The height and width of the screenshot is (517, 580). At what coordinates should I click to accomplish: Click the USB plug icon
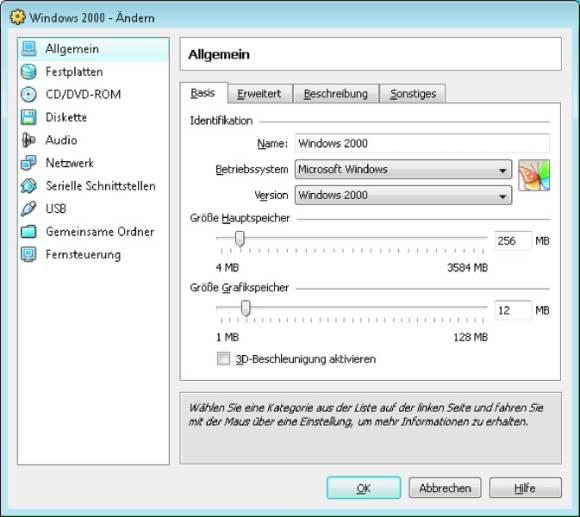coord(28,209)
